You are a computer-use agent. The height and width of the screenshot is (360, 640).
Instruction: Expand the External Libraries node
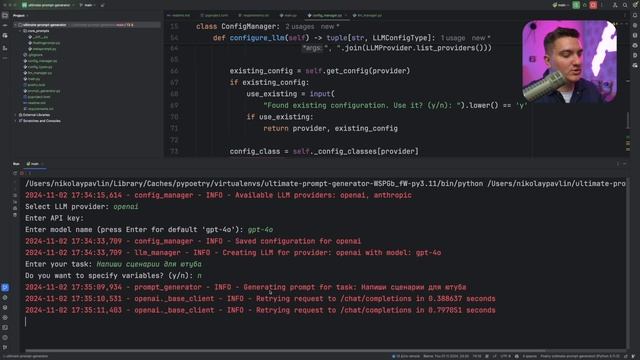pyautogui.click(x=16, y=115)
